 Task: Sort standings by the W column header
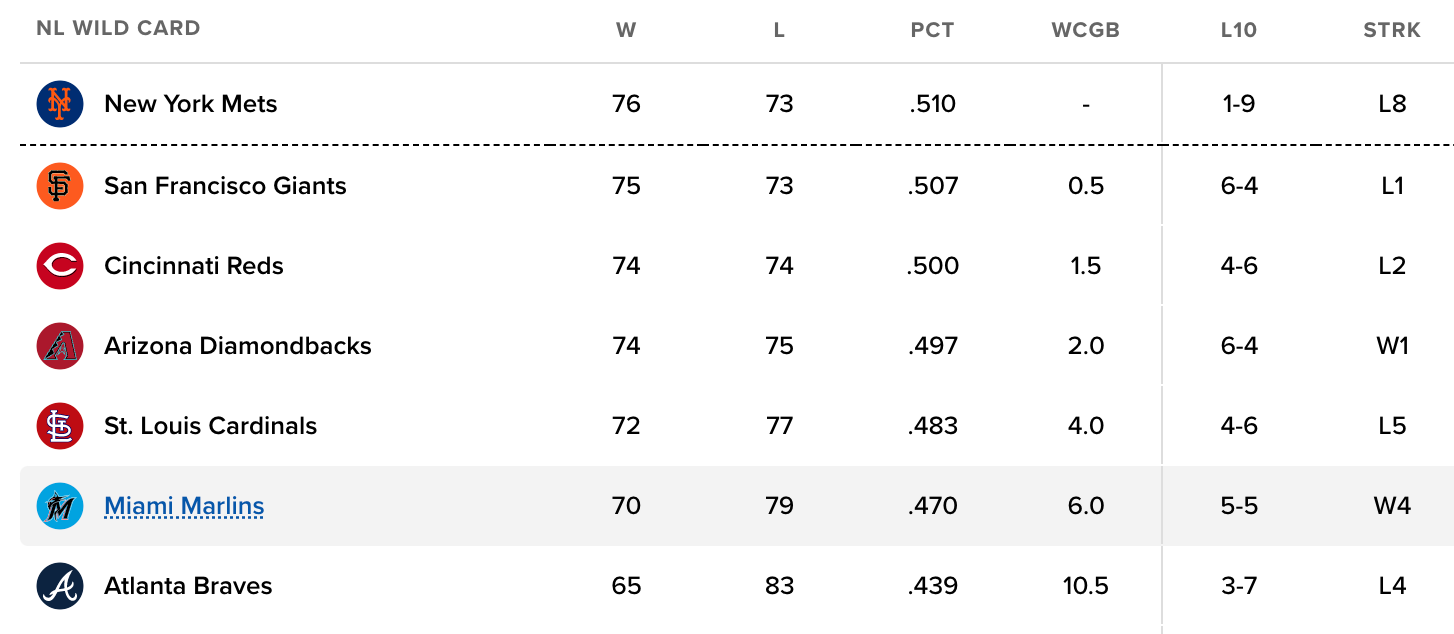coord(626,30)
